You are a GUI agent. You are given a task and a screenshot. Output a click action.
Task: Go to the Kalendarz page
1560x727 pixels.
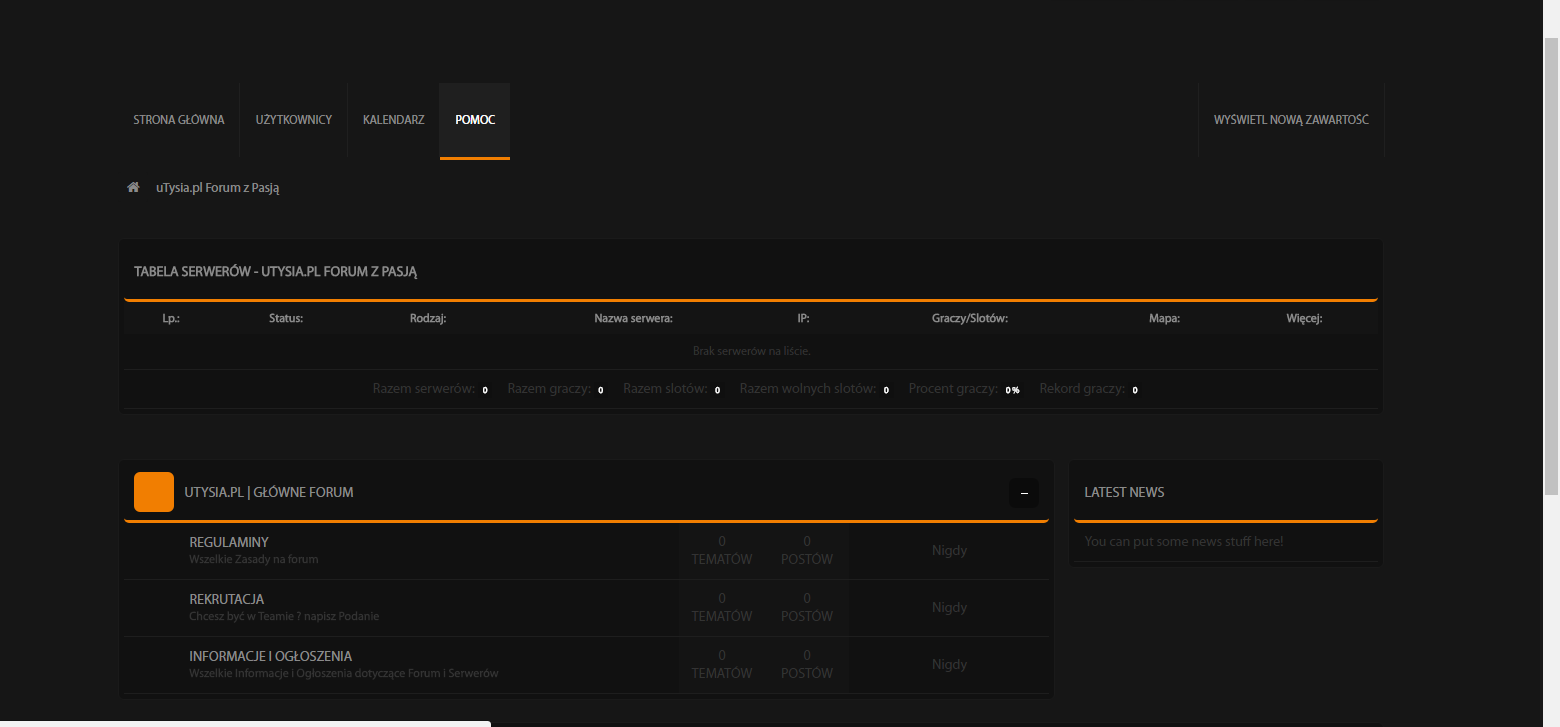[x=393, y=120]
